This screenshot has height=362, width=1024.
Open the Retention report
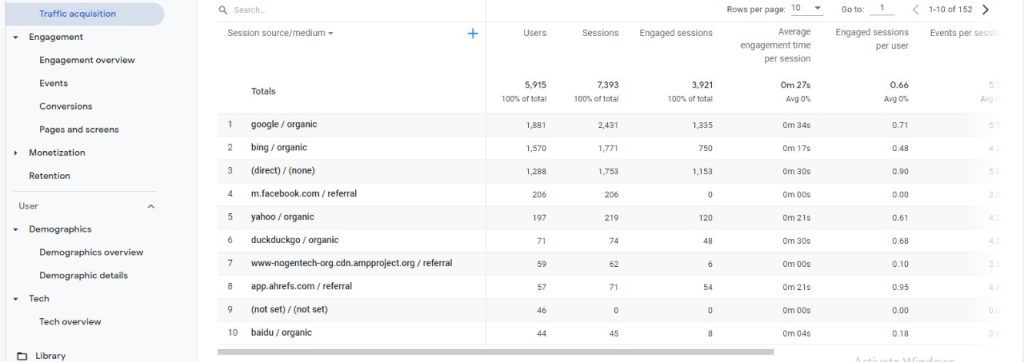pyautogui.click(x=50, y=176)
